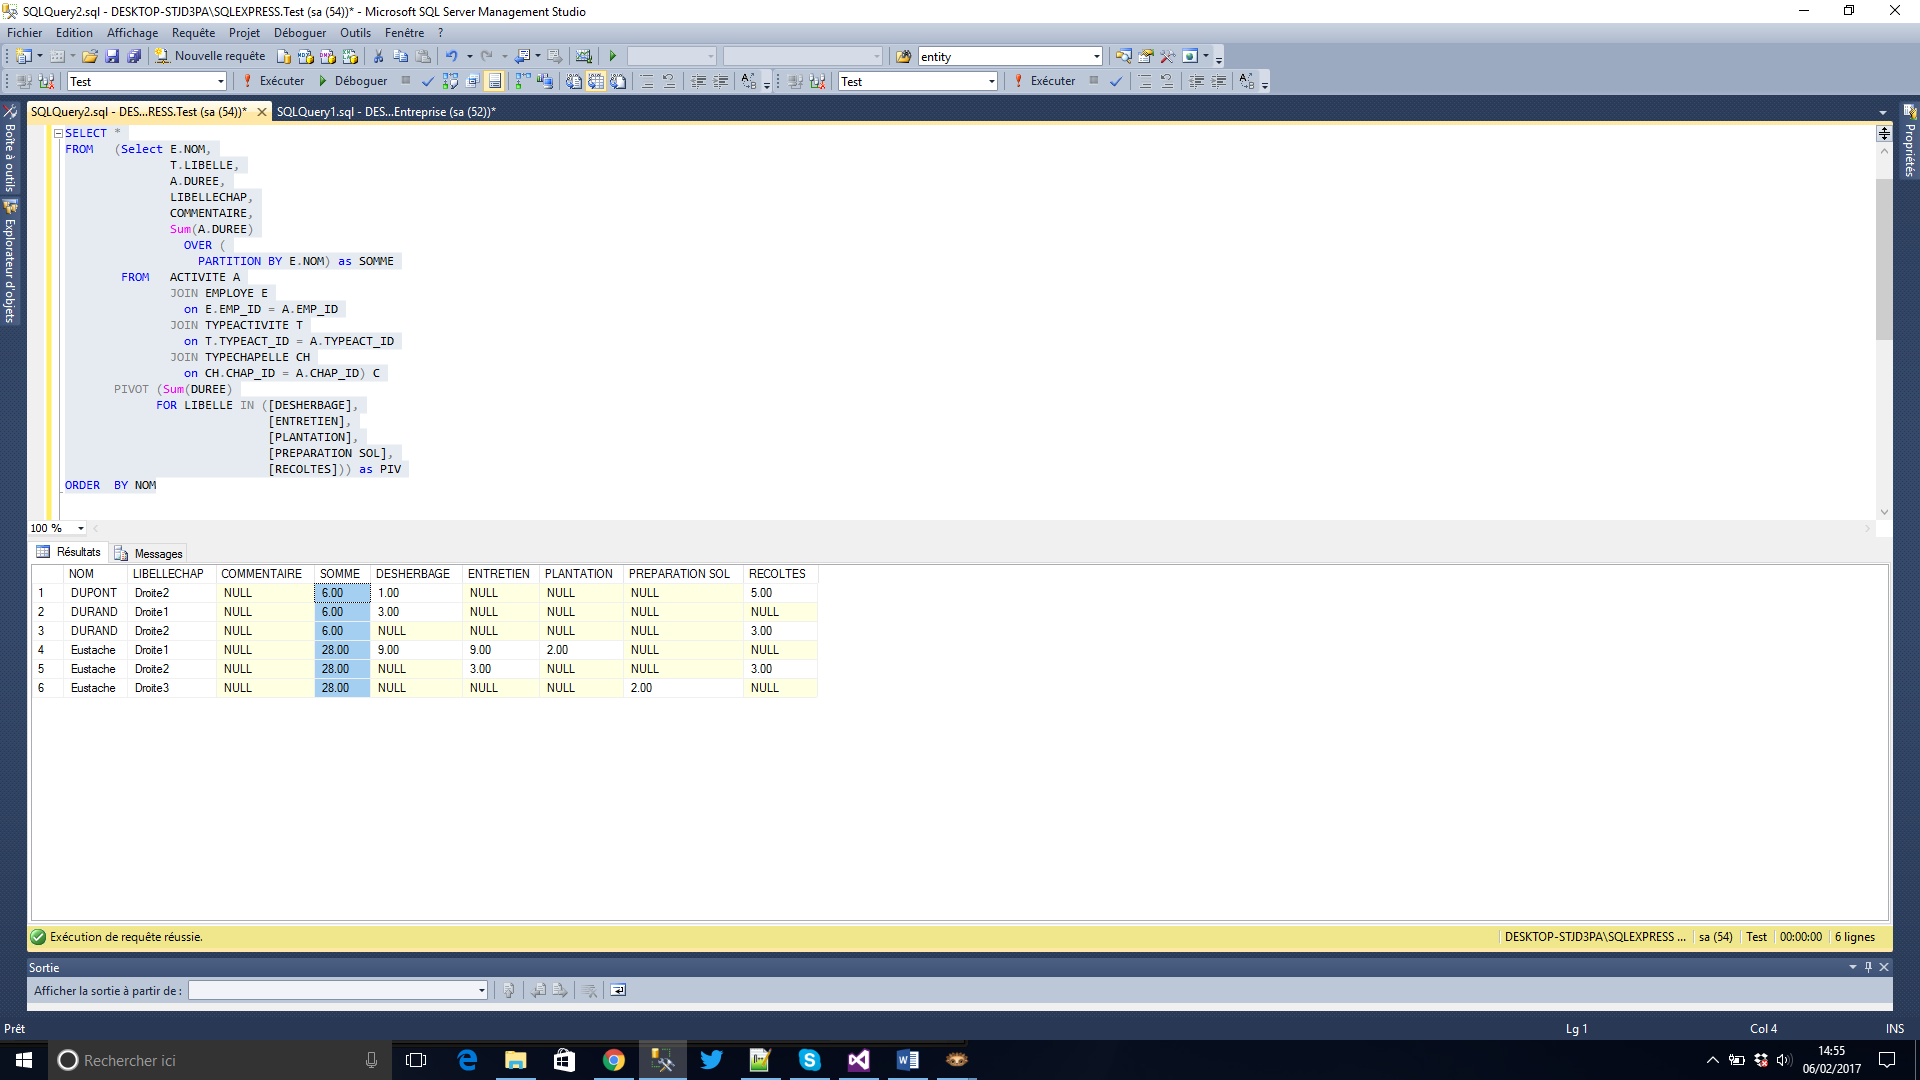
Task: Click the Save All icon
Action: (x=134, y=57)
